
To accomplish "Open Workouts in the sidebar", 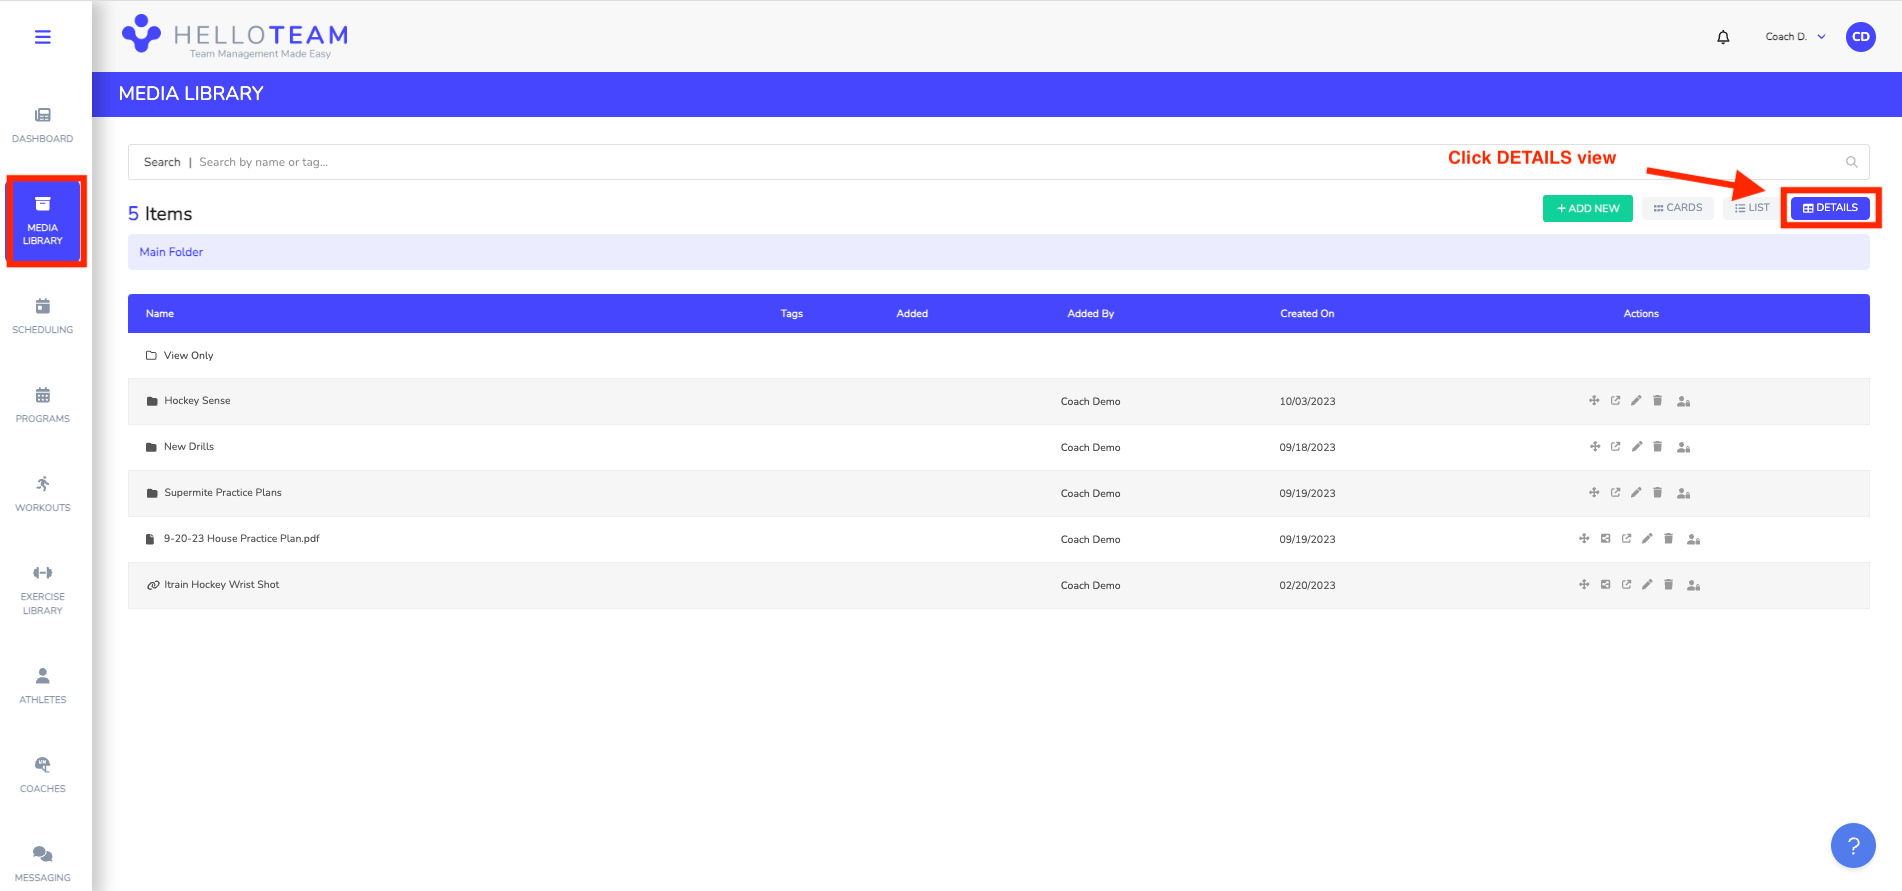I will [42, 494].
